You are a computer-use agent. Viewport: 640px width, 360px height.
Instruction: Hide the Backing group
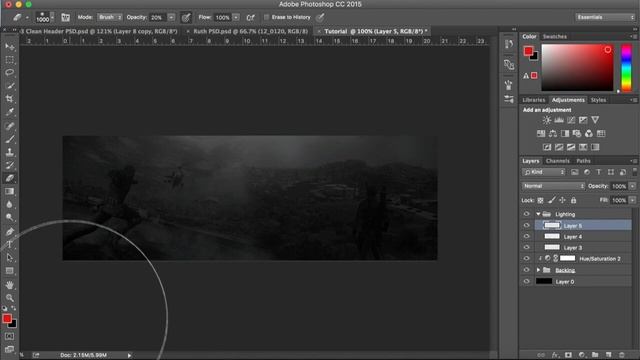coord(526,270)
